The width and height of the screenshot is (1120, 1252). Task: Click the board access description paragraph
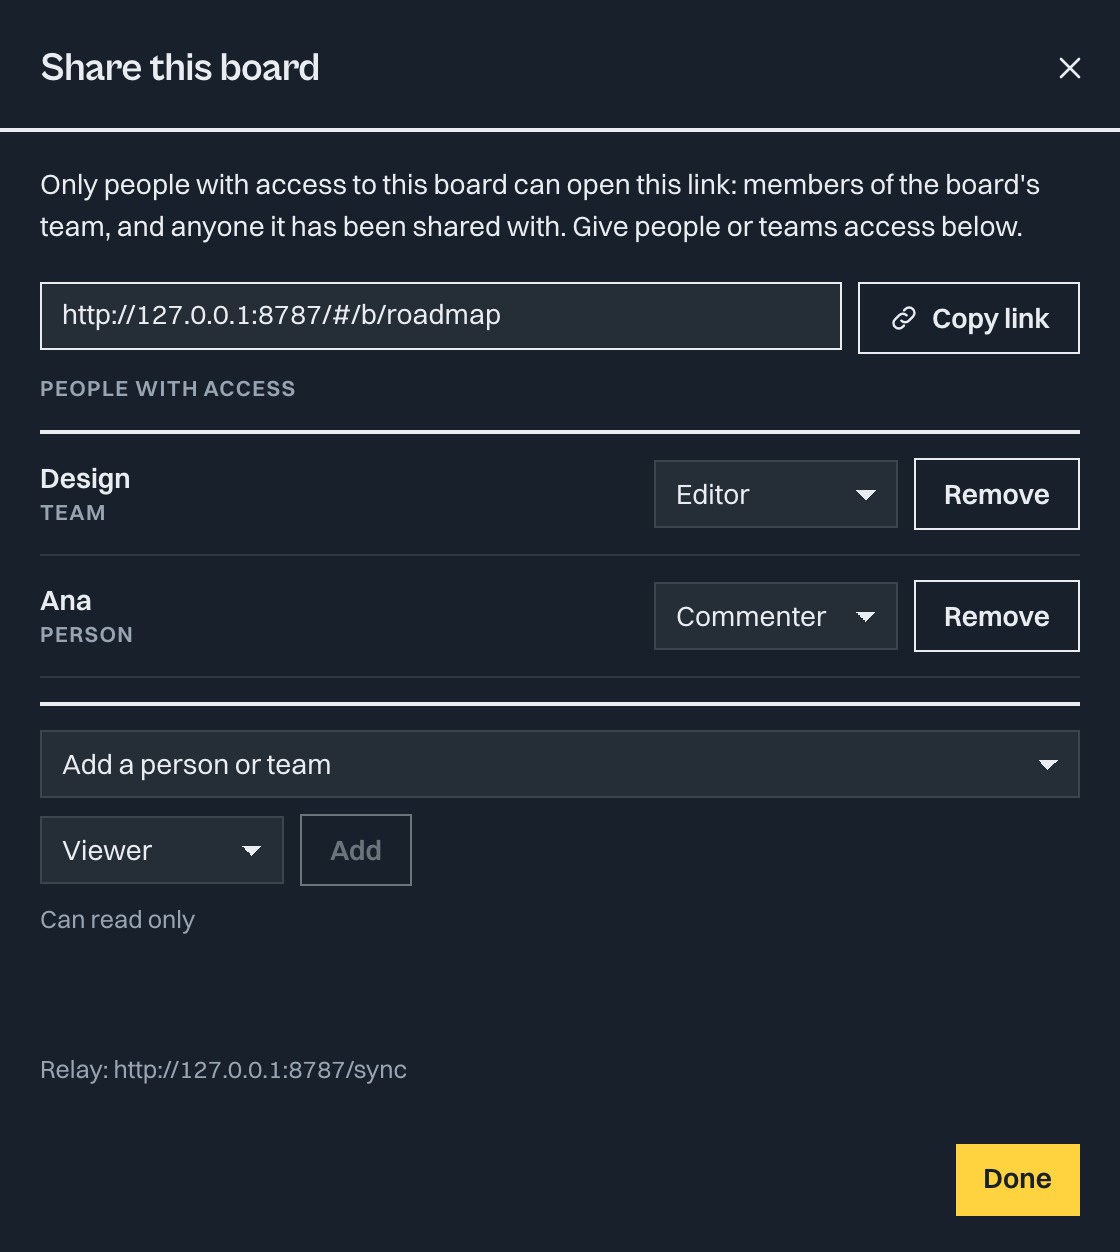tap(540, 206)
